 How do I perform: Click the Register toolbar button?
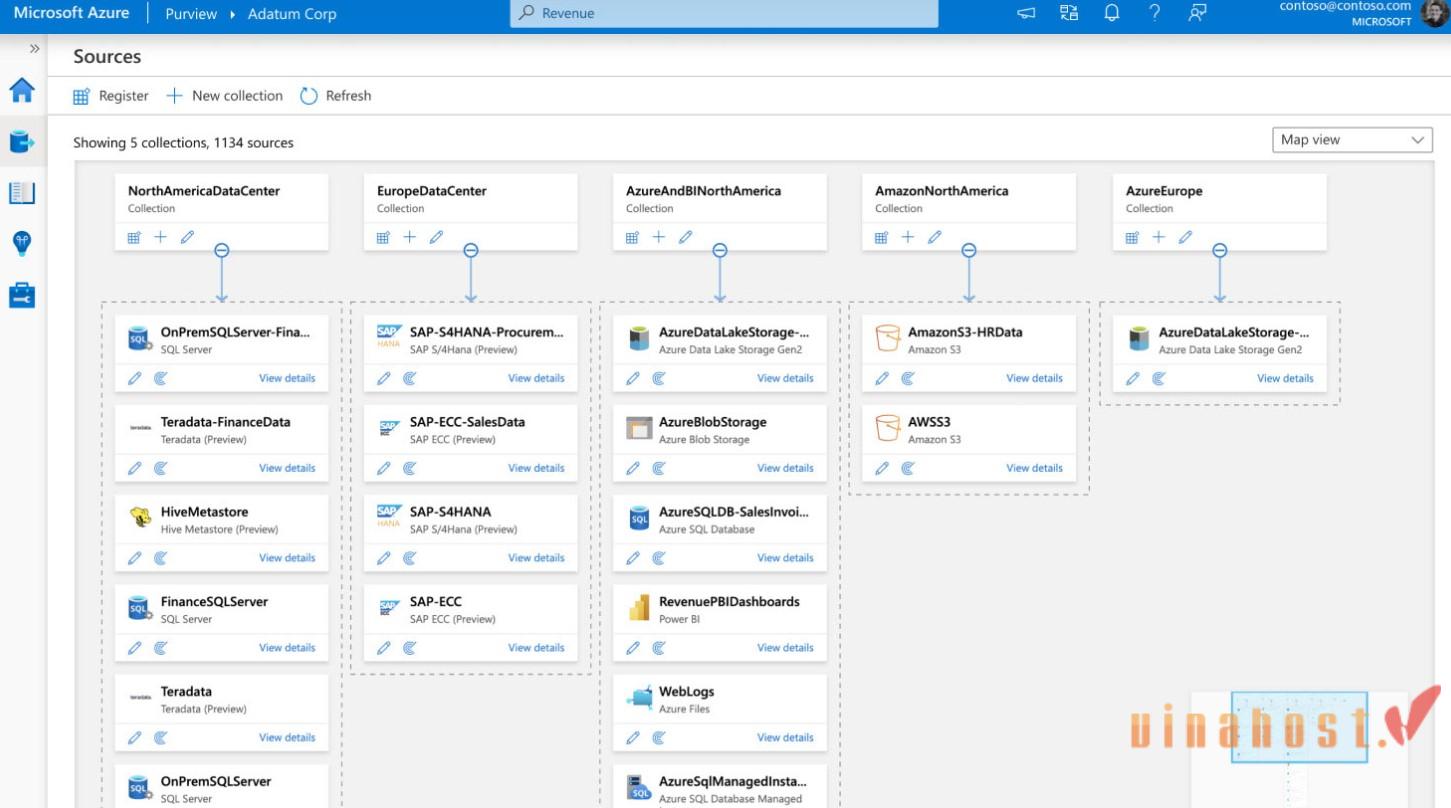pos(111,96)
